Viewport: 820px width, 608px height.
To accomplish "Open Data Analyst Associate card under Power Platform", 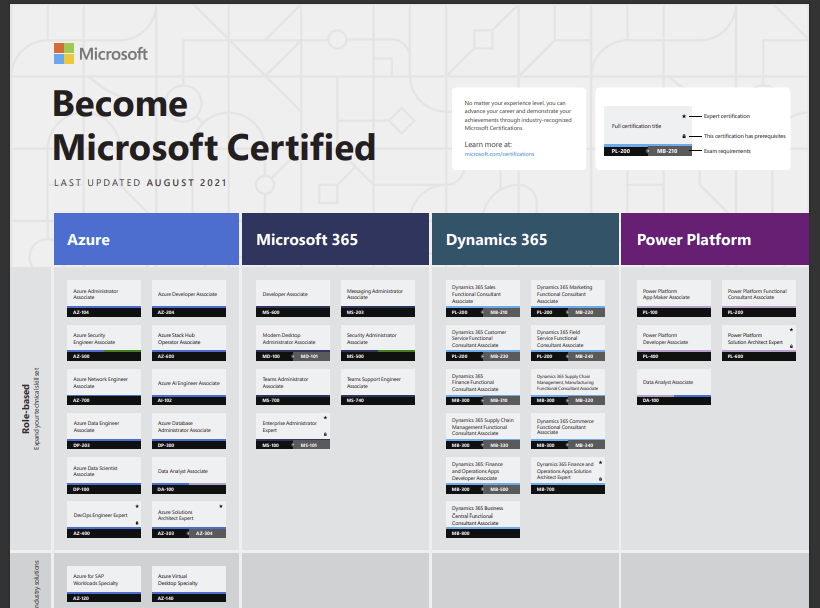I will click(674, 387).
